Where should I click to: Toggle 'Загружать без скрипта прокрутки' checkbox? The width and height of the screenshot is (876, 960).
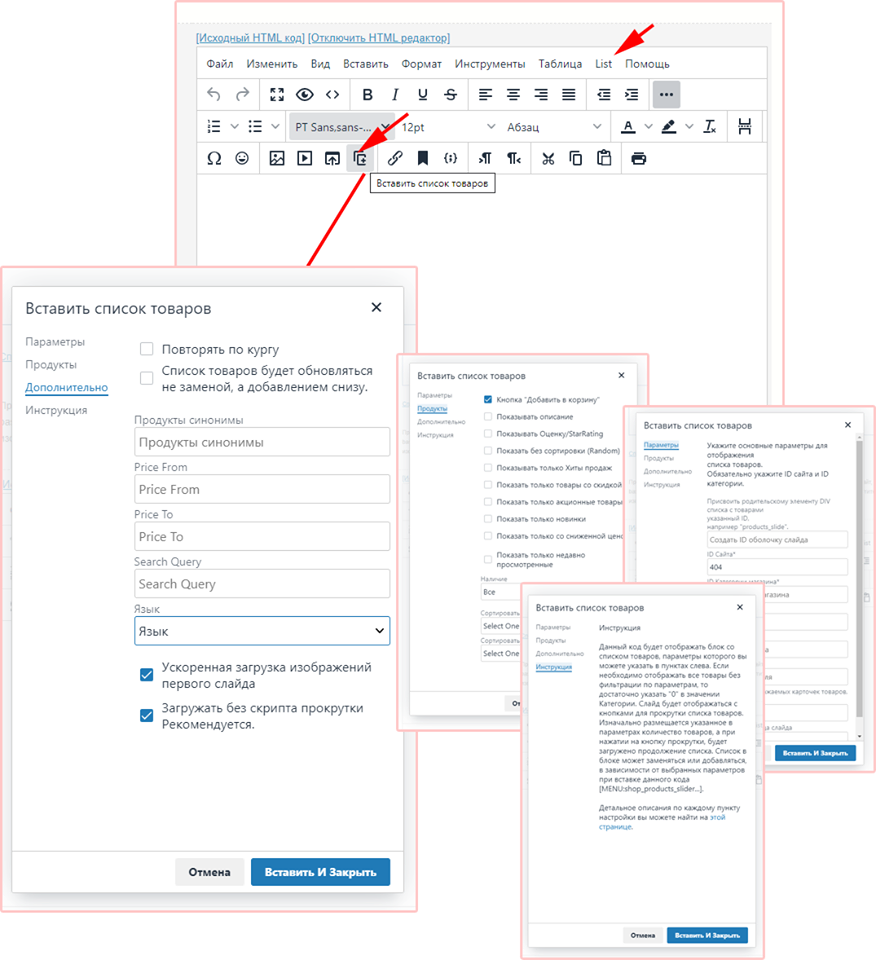(x=147, y=715)
